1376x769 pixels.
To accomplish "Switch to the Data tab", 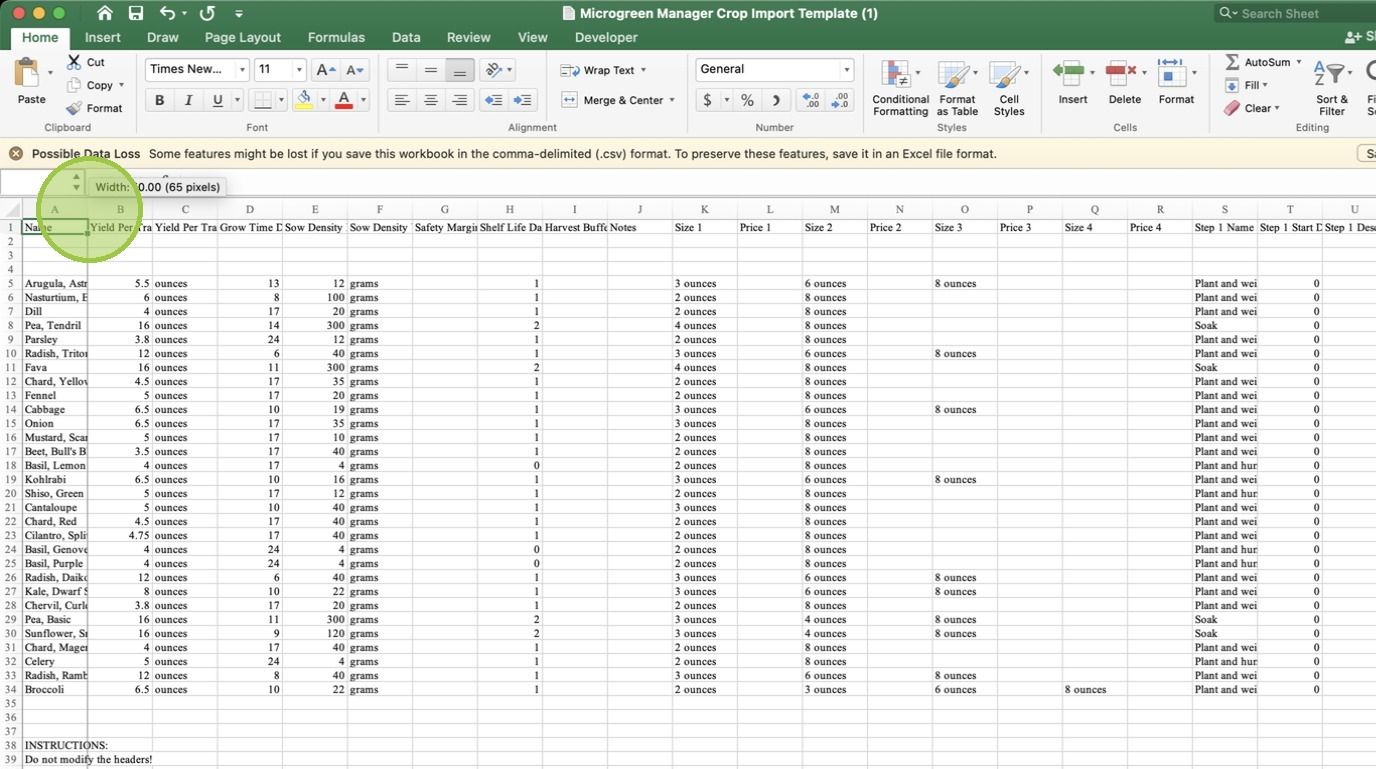I will (406, 37).
